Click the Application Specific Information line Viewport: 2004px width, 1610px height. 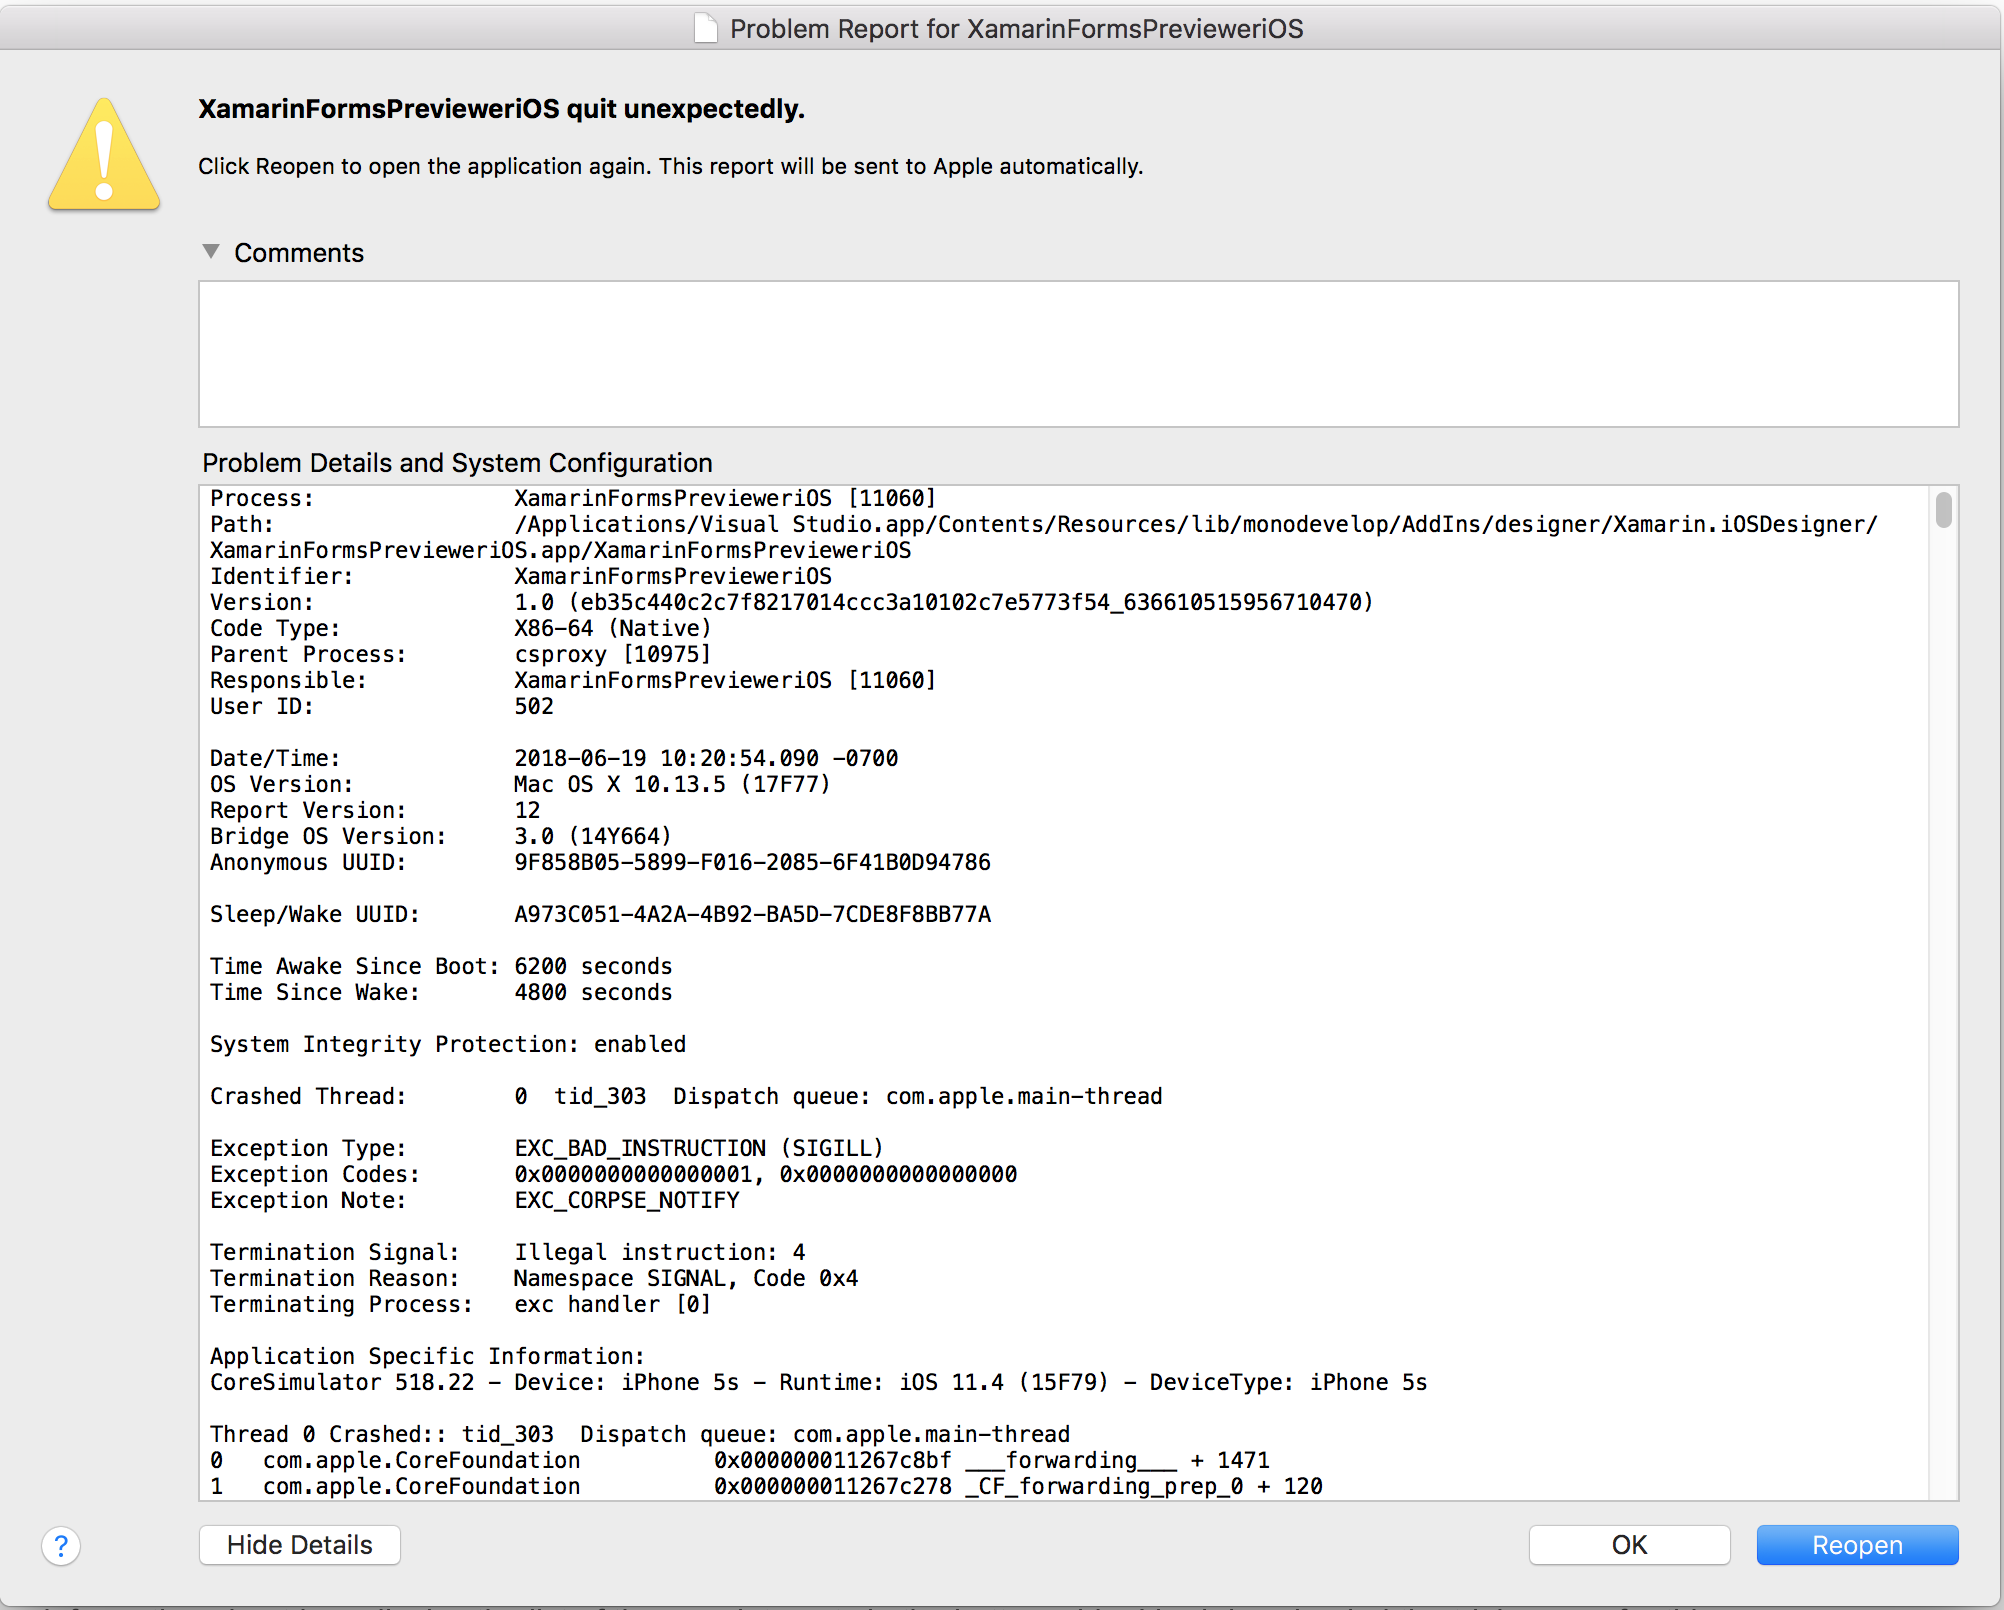click(x=427, y=1356)
